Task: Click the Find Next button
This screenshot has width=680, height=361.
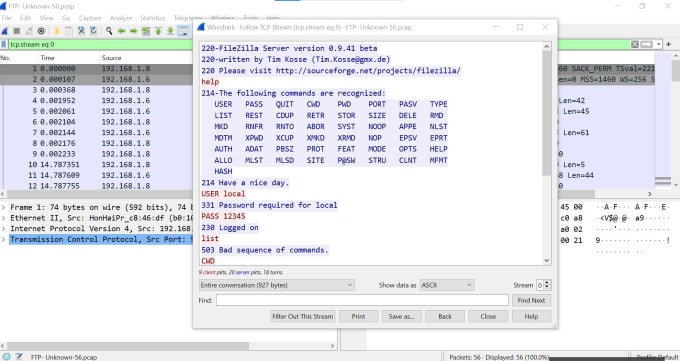Action: tap(531, 300)
